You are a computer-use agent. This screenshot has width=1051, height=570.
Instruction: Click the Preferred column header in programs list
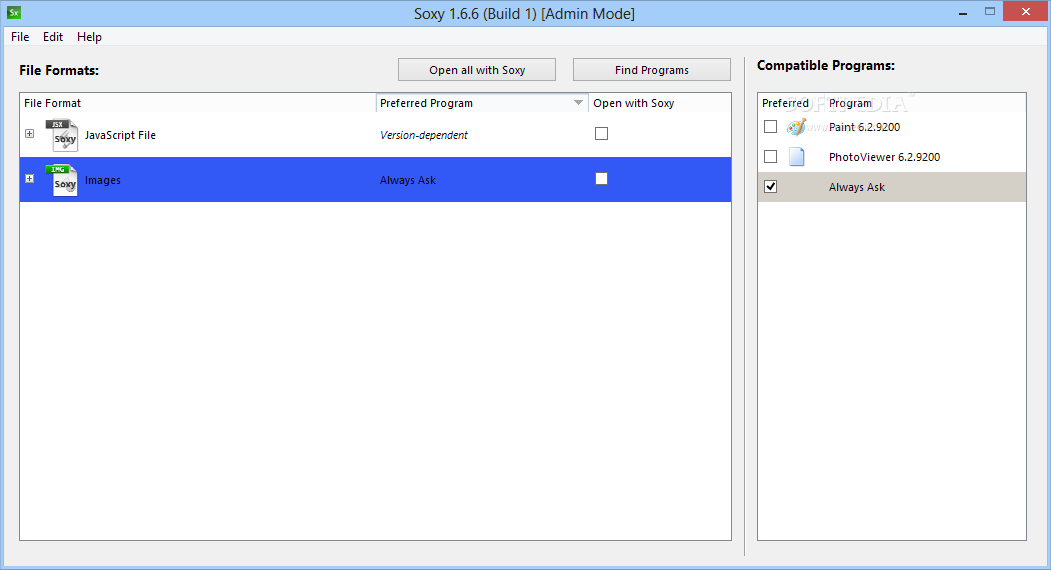click(x=791, y=103)
